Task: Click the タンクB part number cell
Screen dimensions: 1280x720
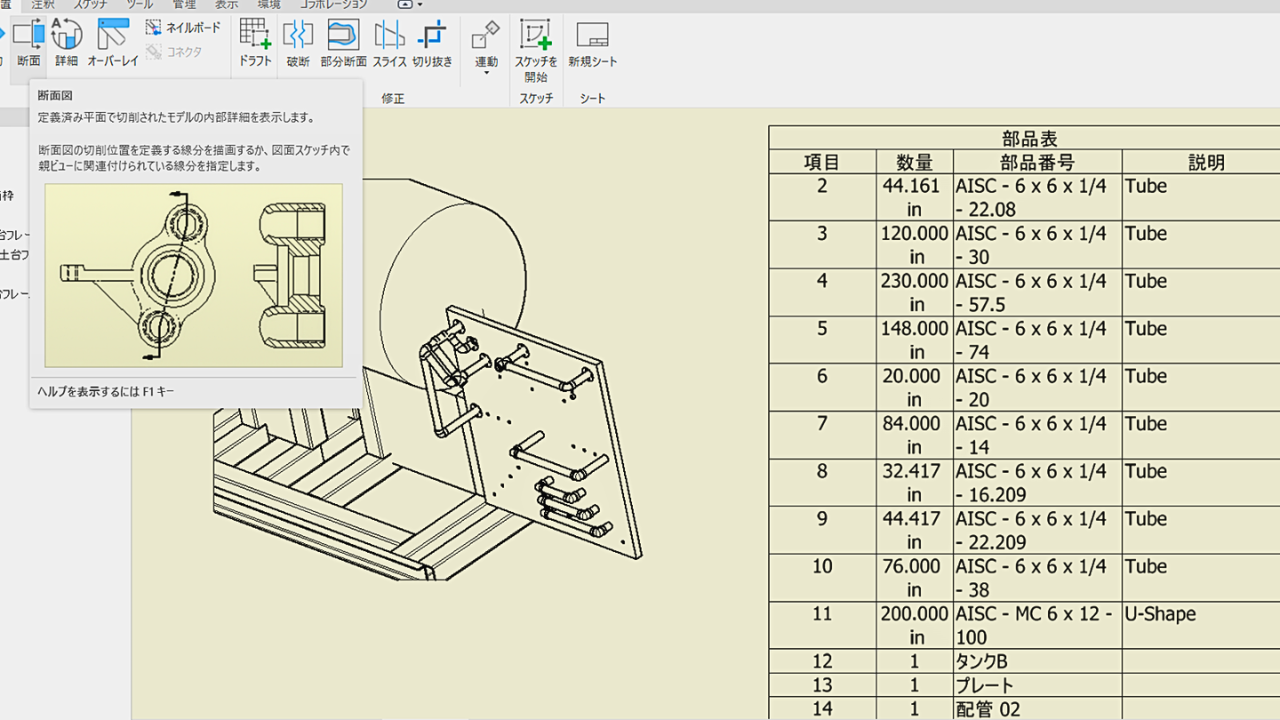Action: tap(1037, 661)
